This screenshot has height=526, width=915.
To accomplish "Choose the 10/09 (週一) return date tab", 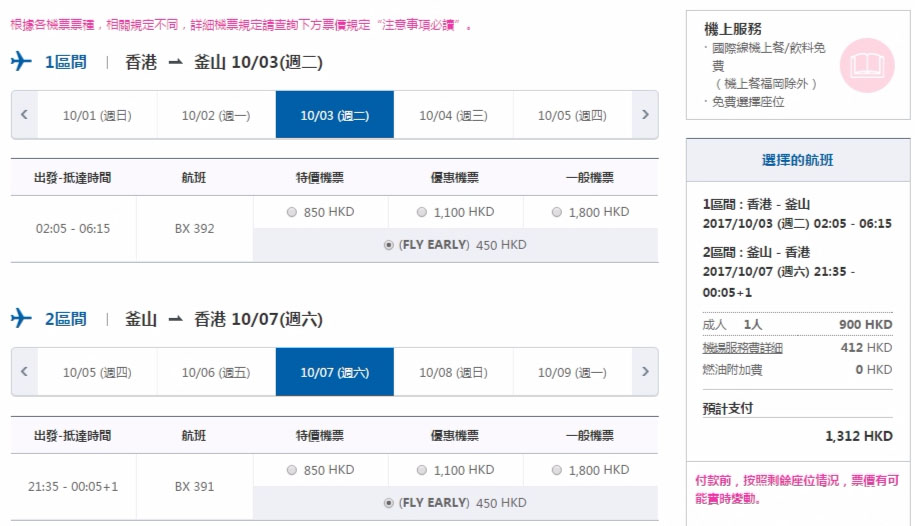I will click(x=572, y=372).
